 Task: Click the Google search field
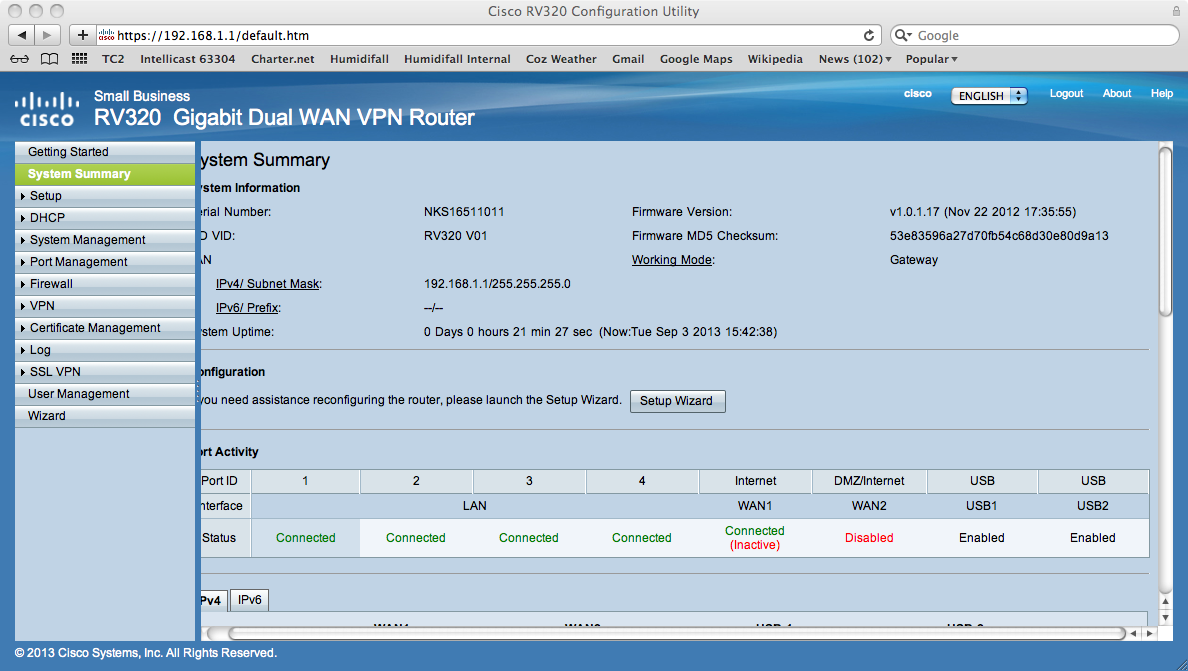(1035, 35)
